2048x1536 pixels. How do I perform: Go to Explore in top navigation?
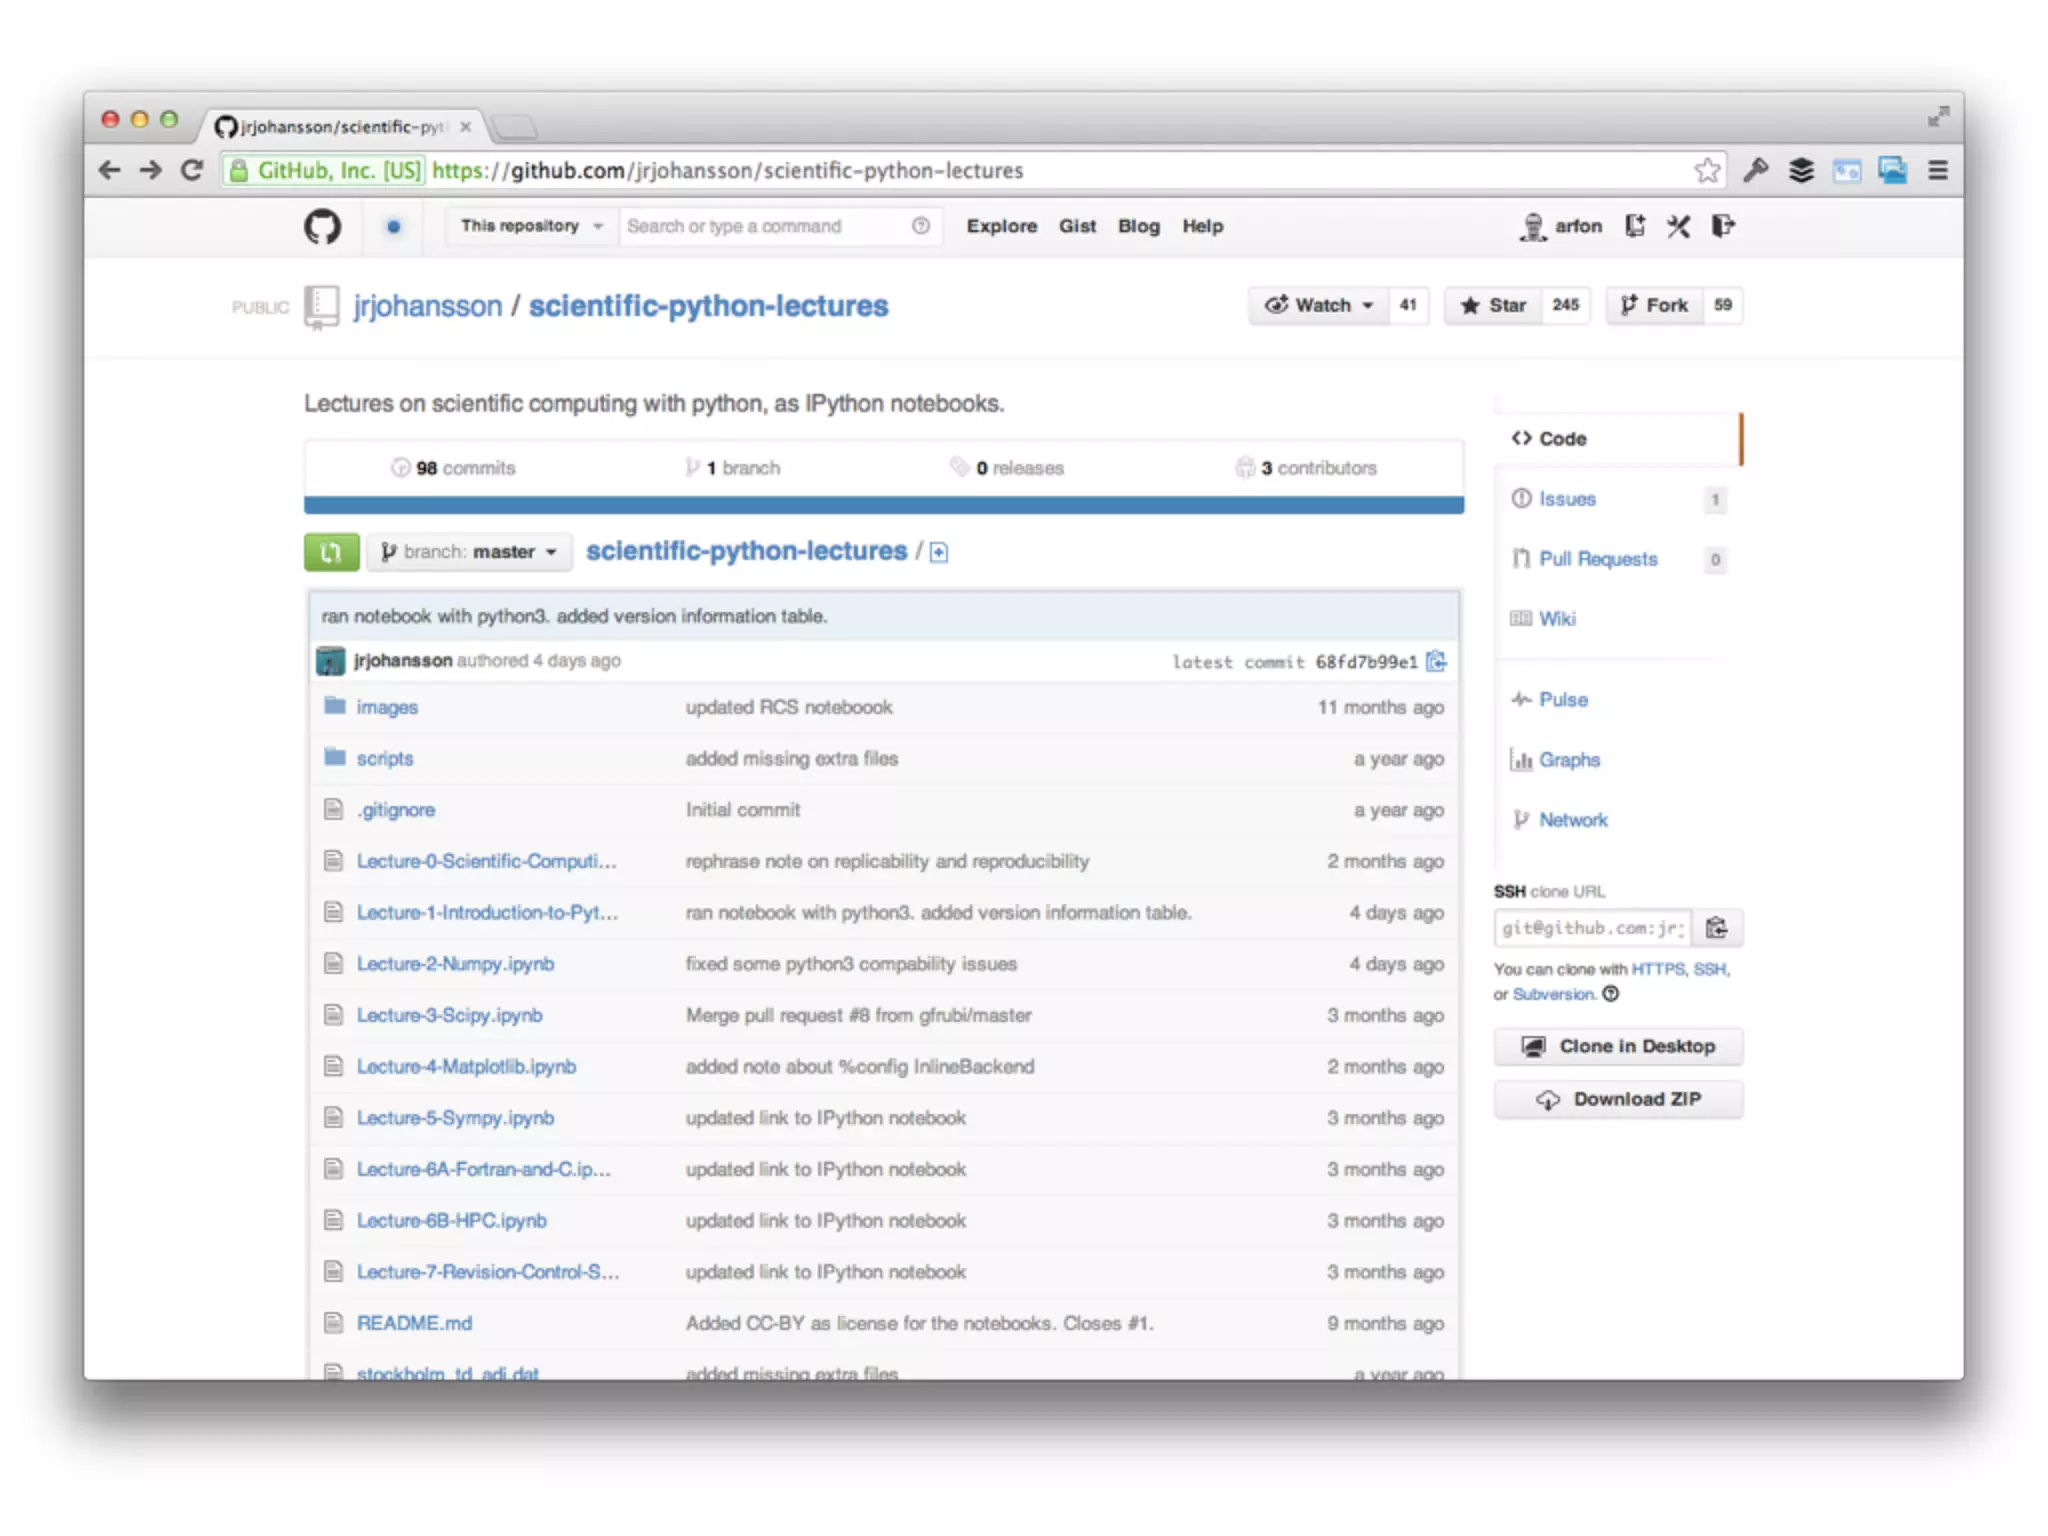point(1001,226)
